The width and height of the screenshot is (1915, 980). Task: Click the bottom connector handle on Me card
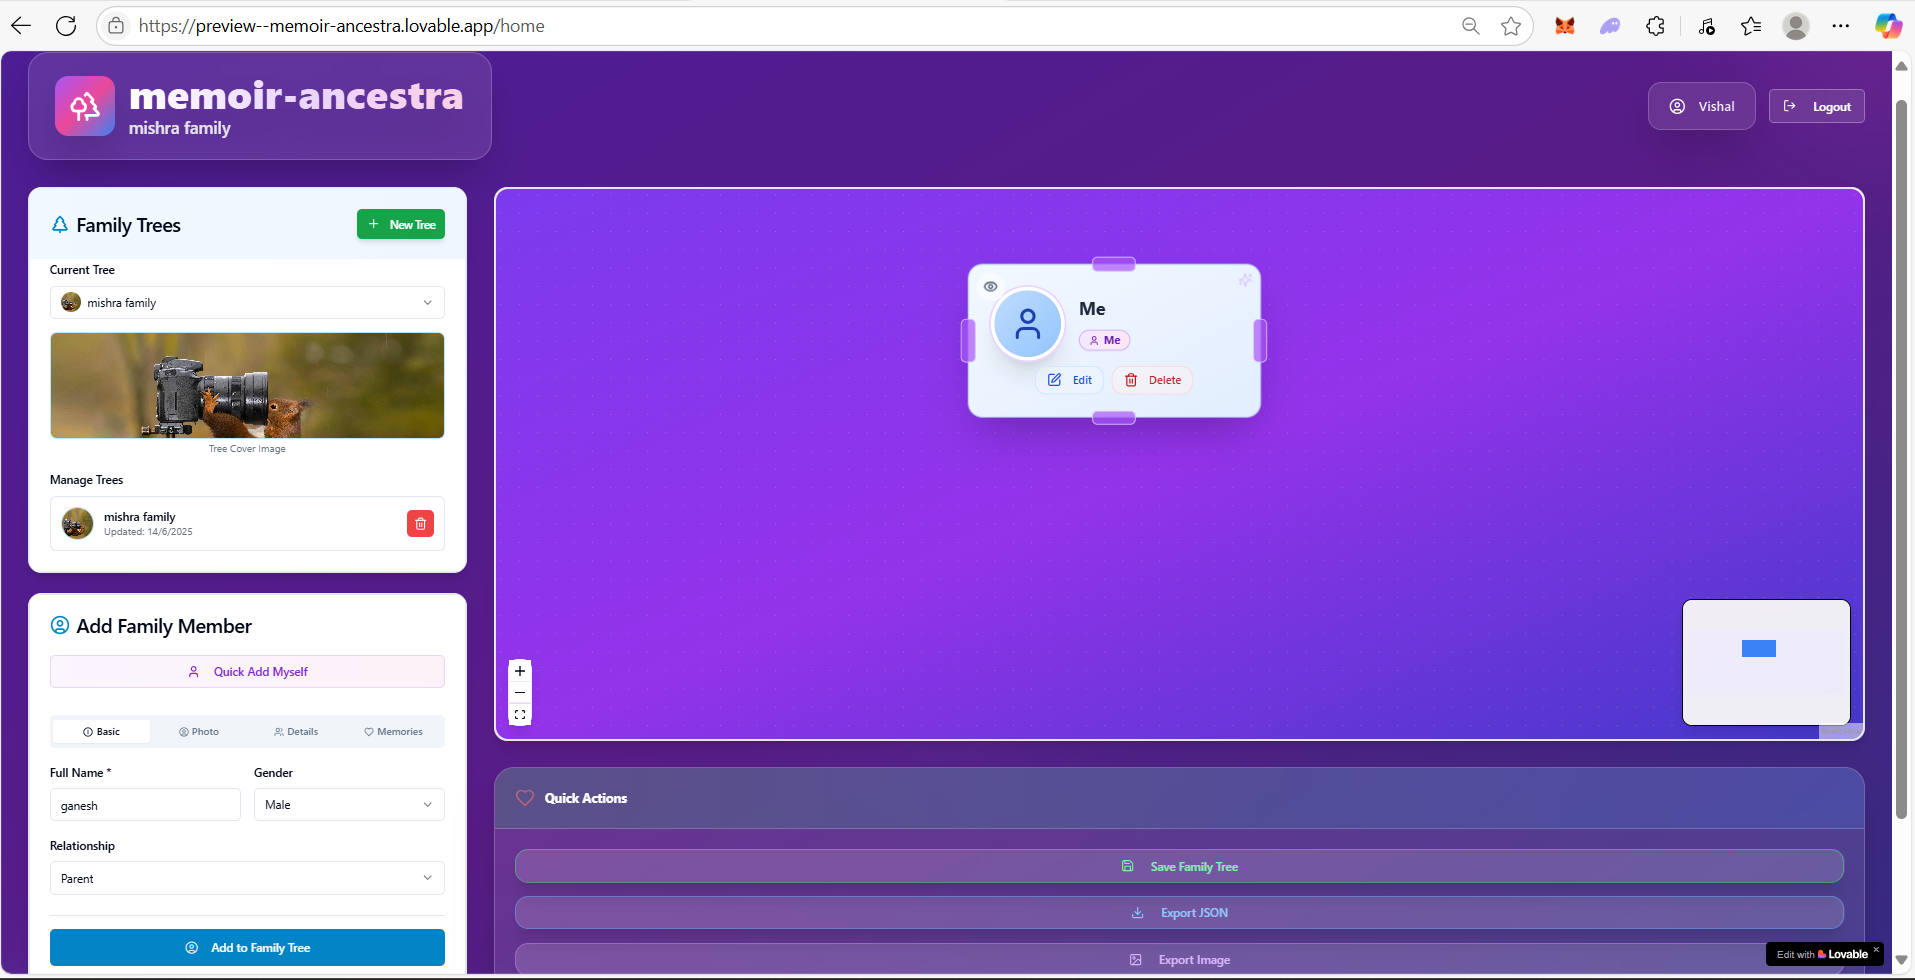click(1114, 418)
